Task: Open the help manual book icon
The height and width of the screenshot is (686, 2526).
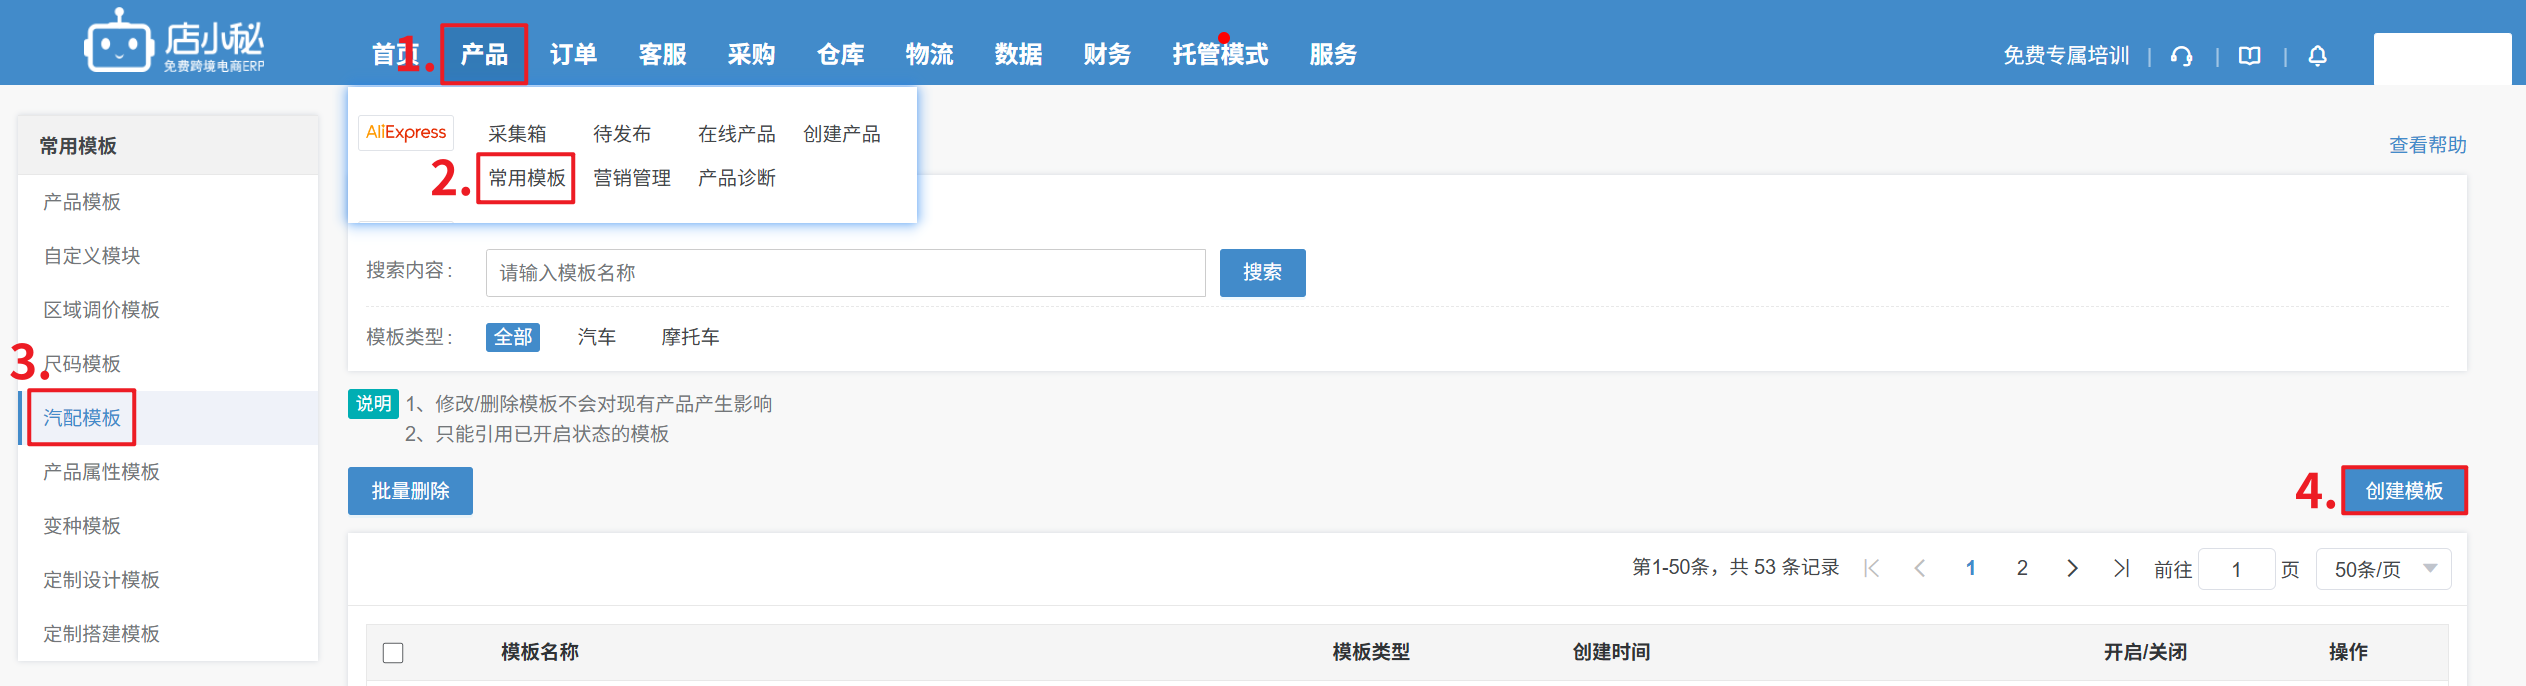Action: [x=2250, y=56]
